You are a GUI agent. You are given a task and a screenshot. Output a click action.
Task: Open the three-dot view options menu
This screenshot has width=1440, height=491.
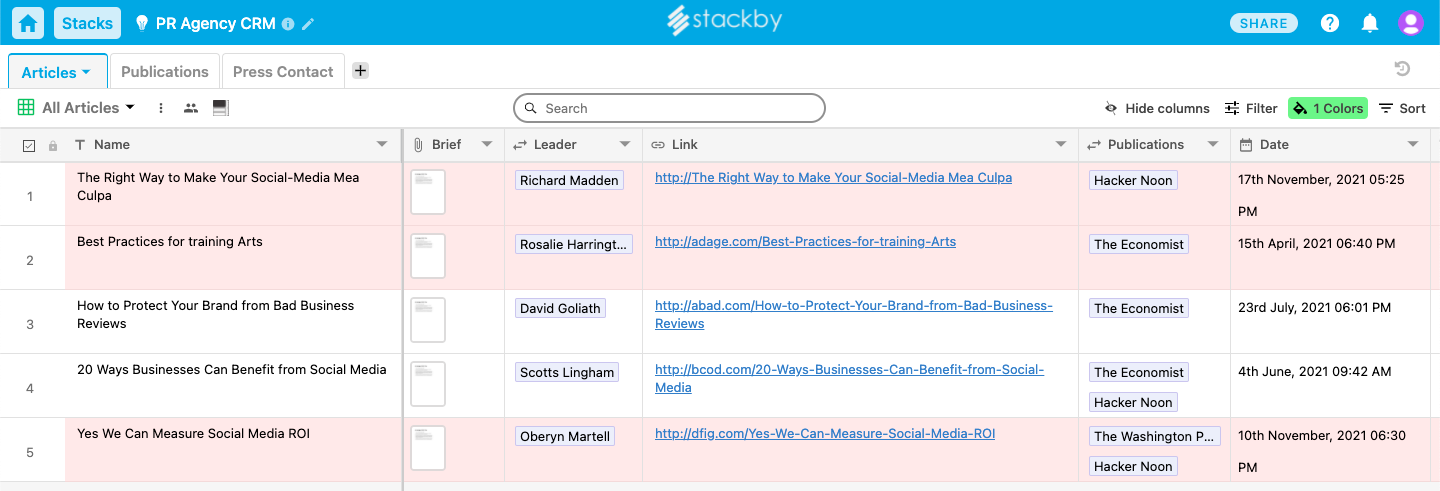[x=161, y=108]
